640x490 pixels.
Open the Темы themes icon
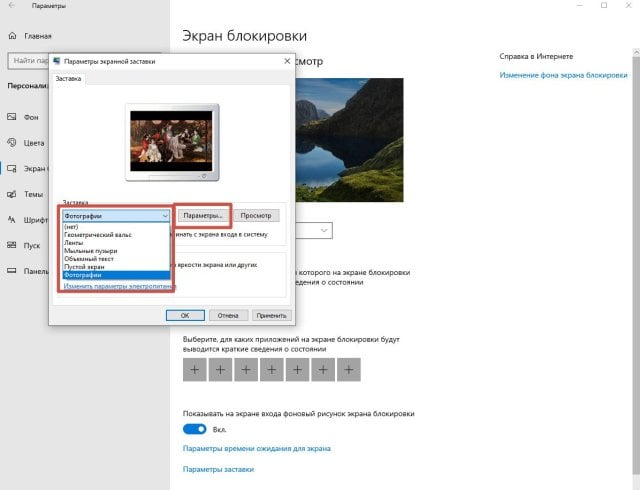click(x=12, y=194)
